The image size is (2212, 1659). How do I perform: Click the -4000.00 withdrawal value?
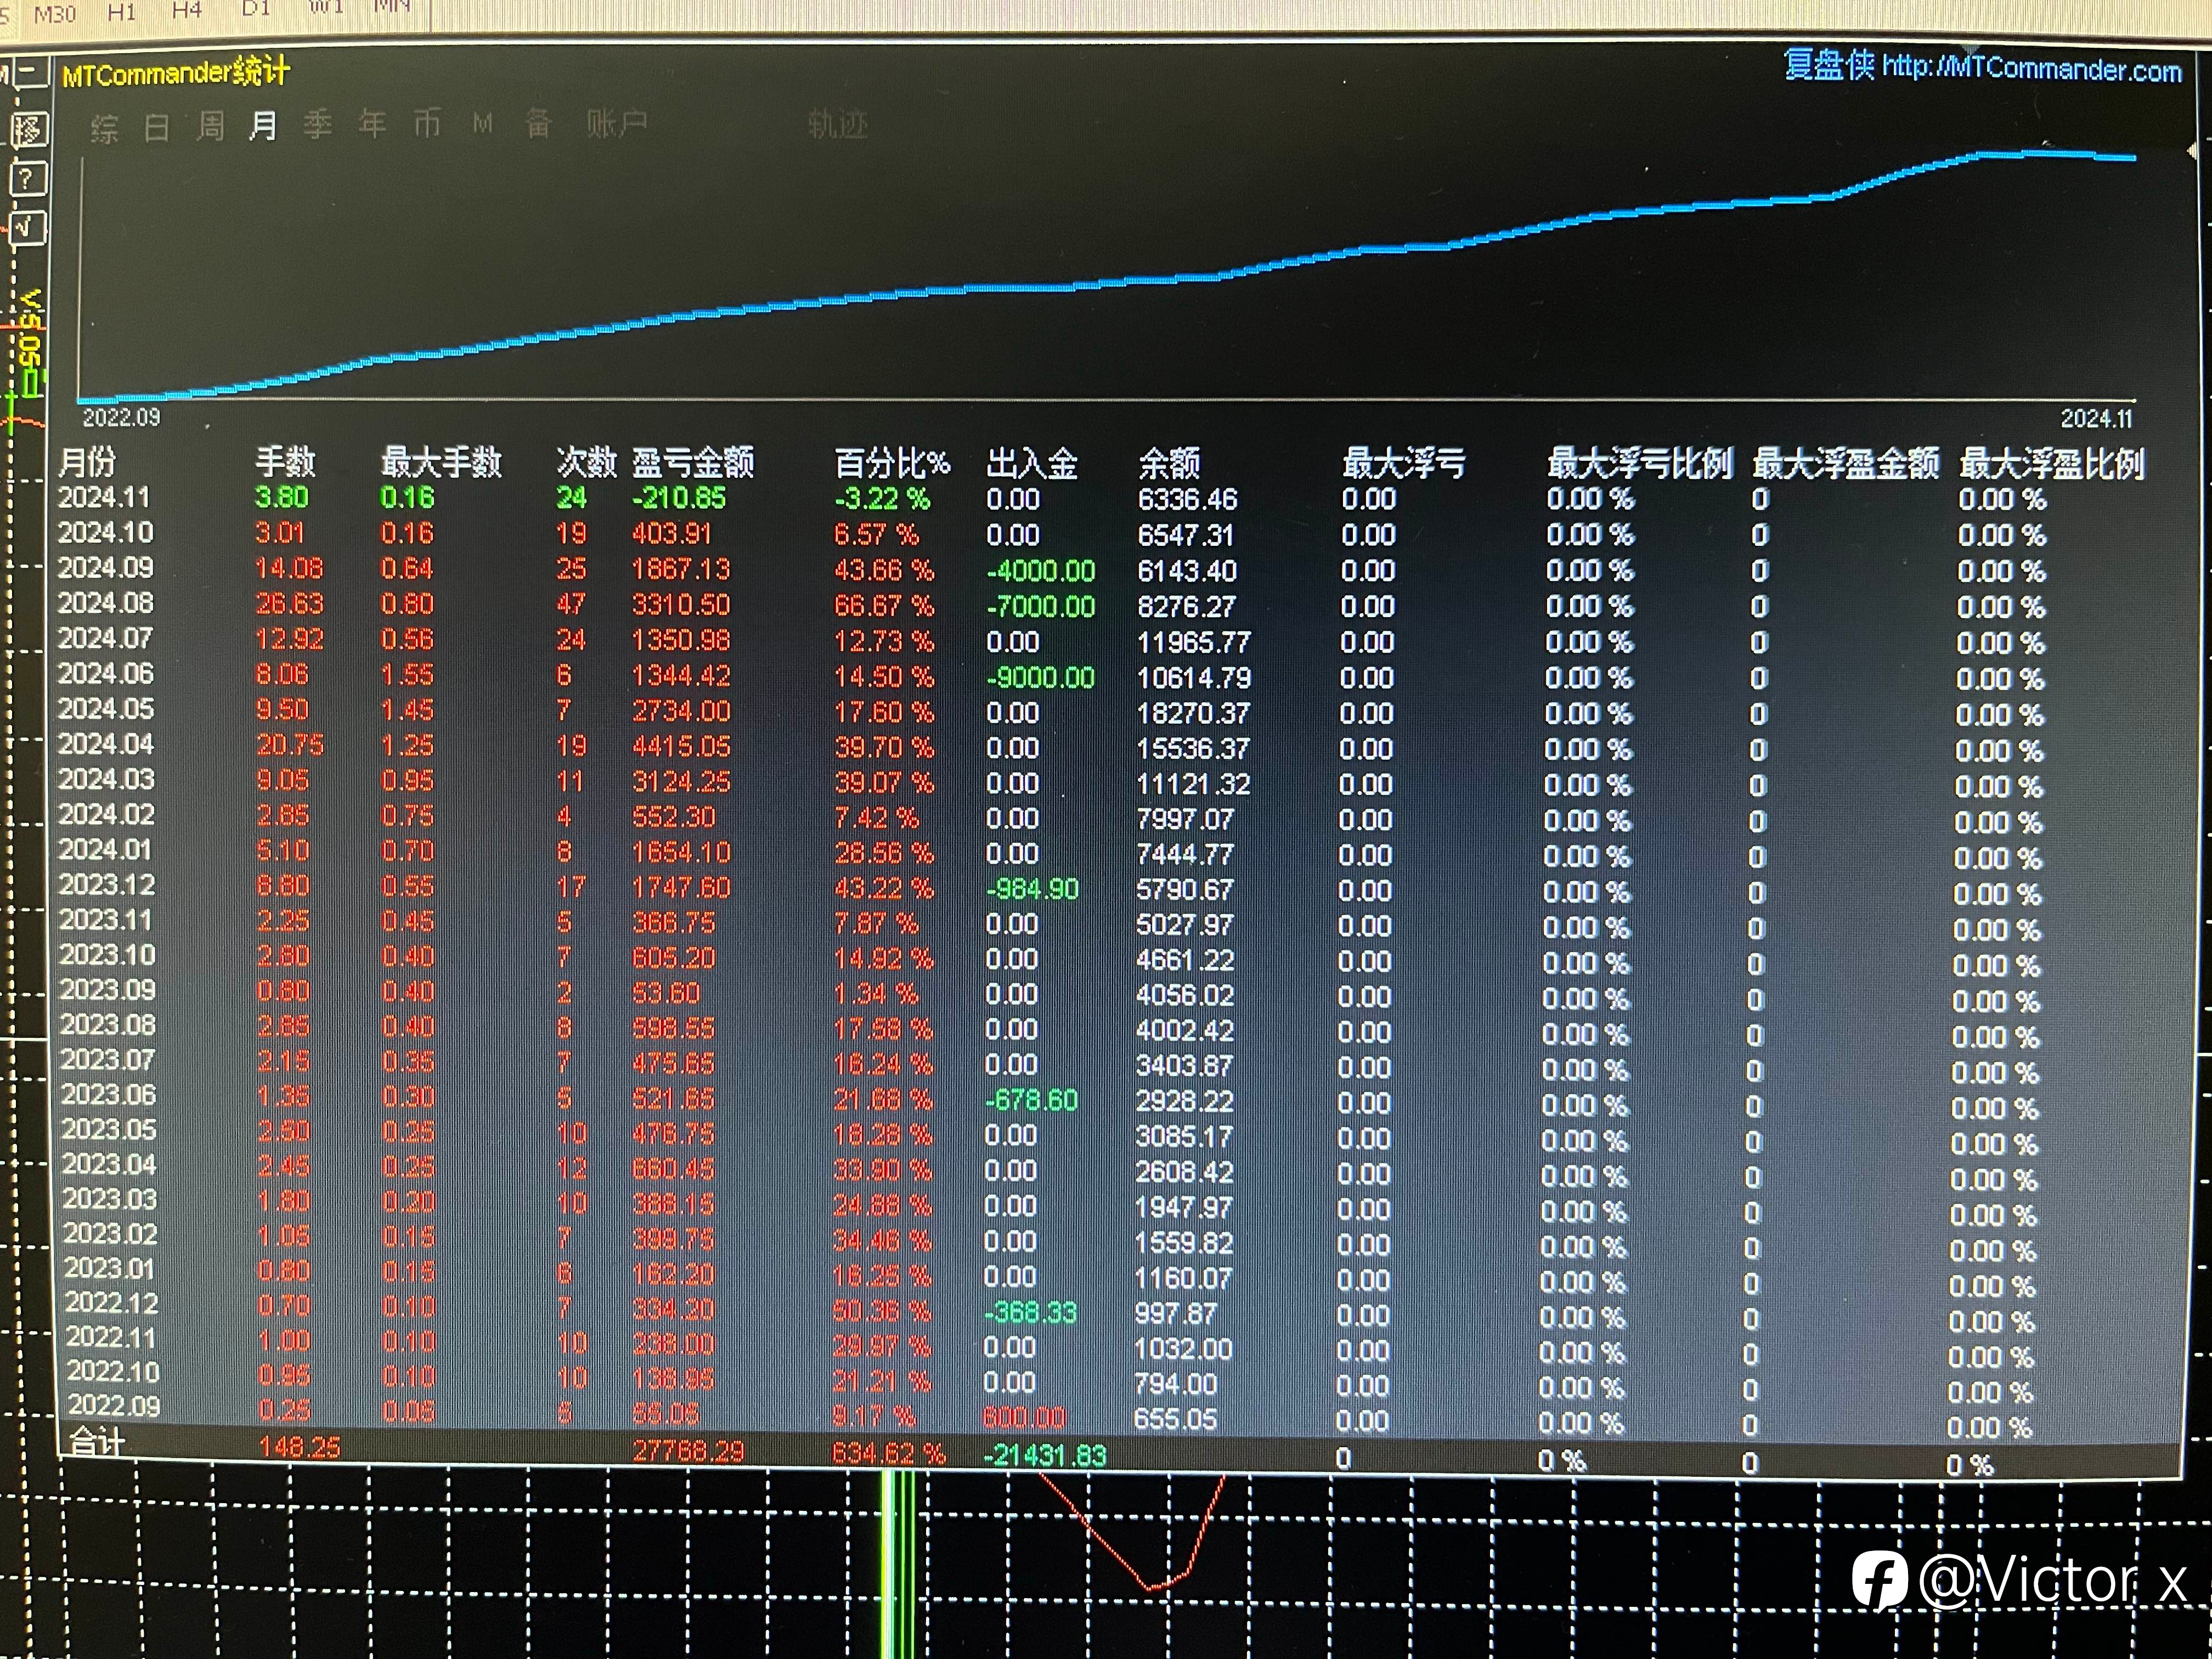pyautogui.click(x=1041, y=571)
